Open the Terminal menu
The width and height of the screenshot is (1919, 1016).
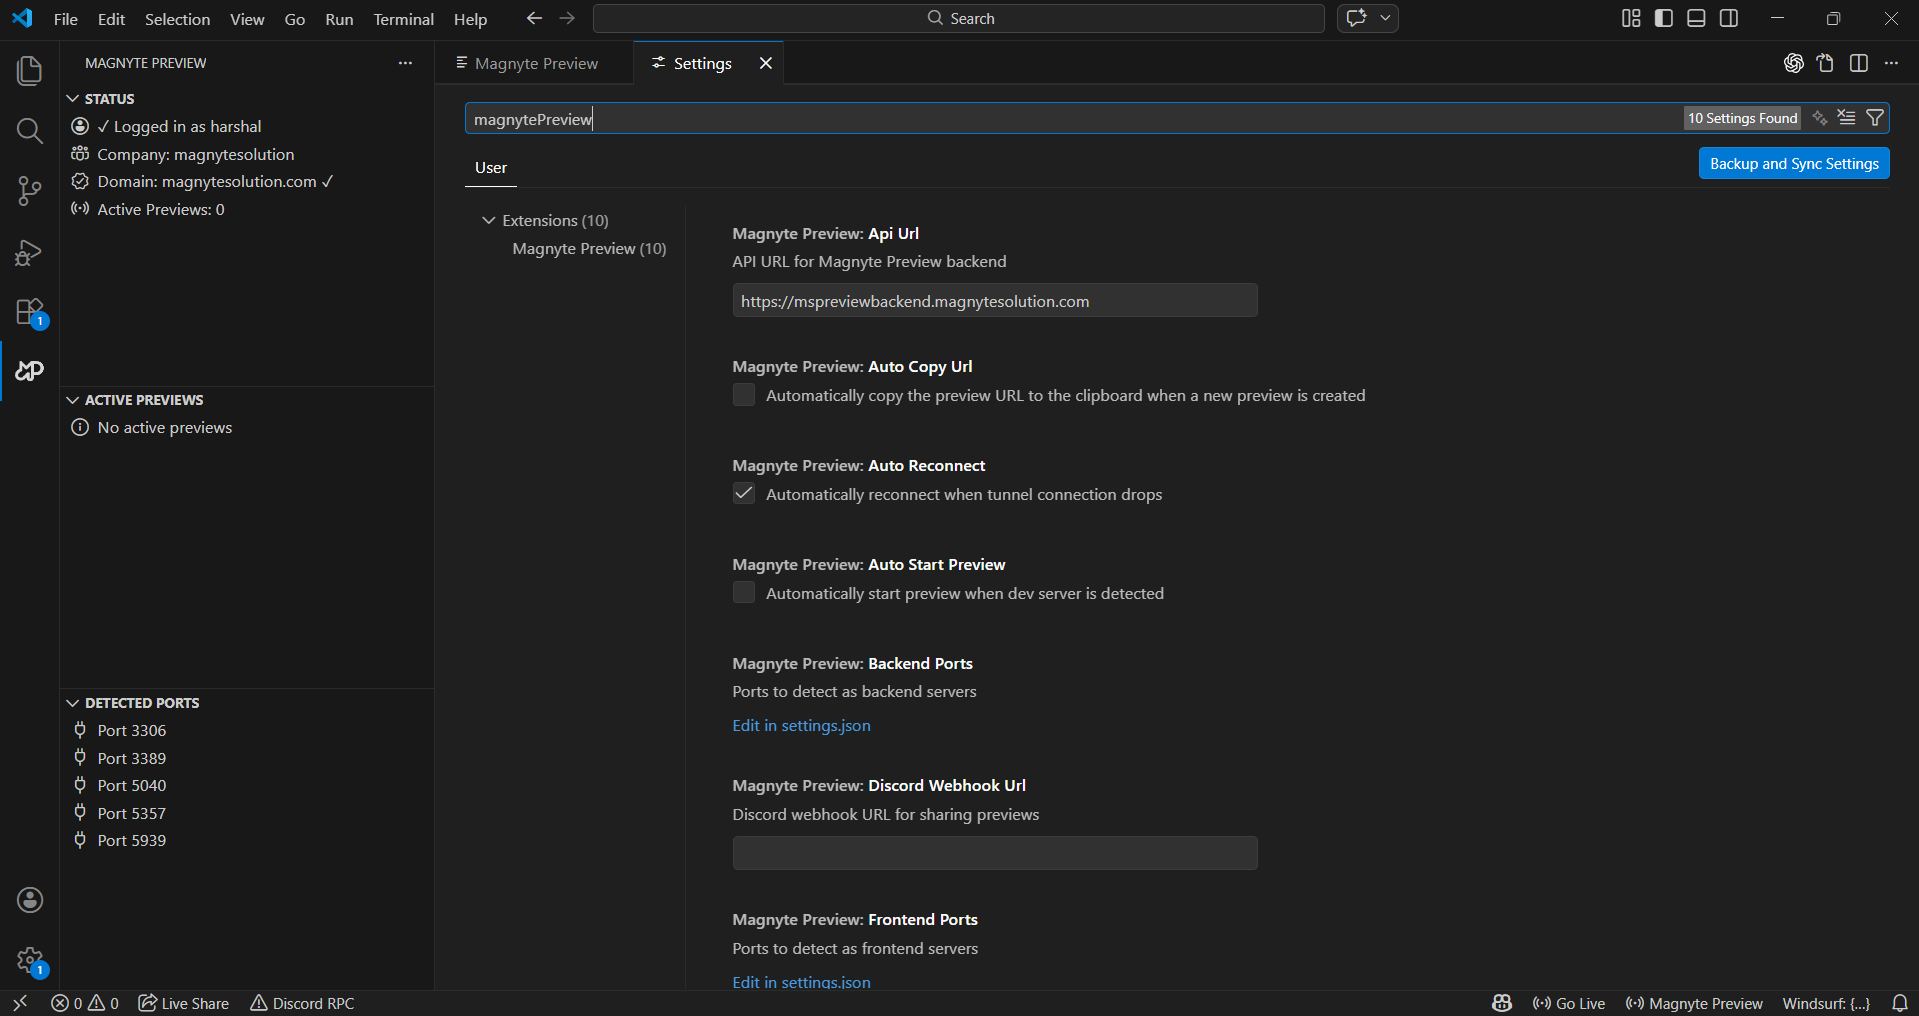click(403, 18)
